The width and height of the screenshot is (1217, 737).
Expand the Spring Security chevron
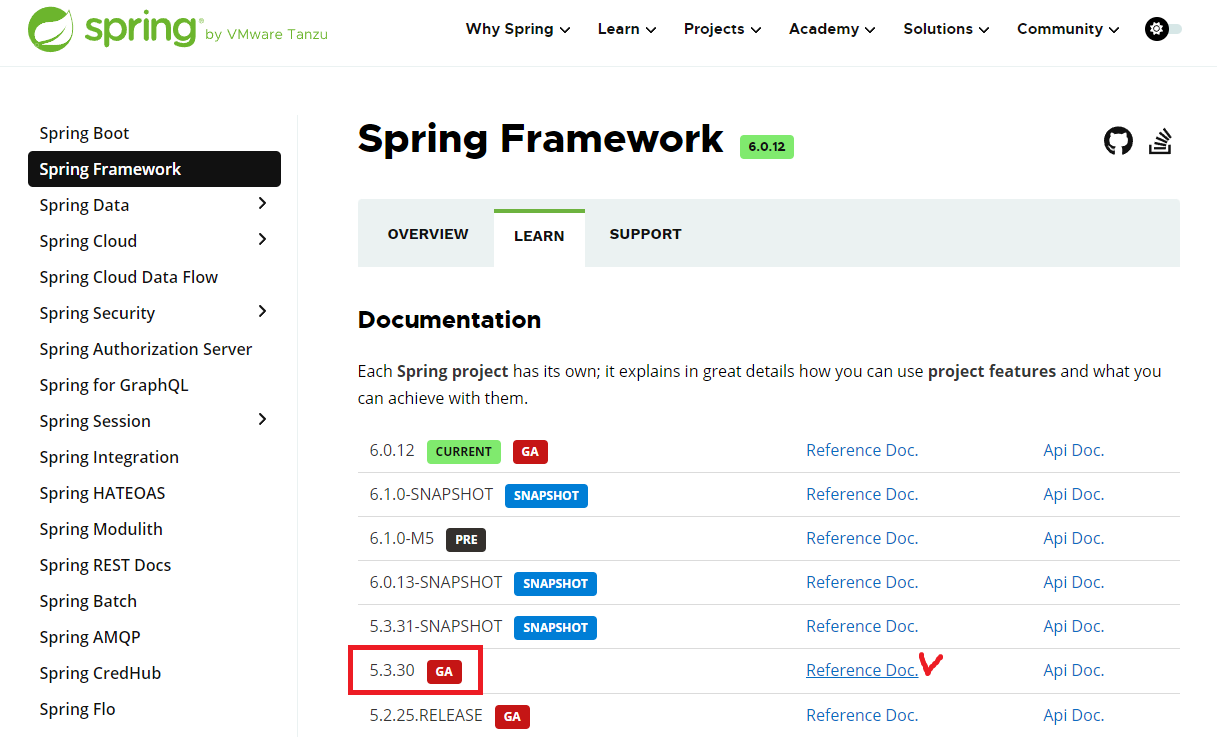[262, 312]
